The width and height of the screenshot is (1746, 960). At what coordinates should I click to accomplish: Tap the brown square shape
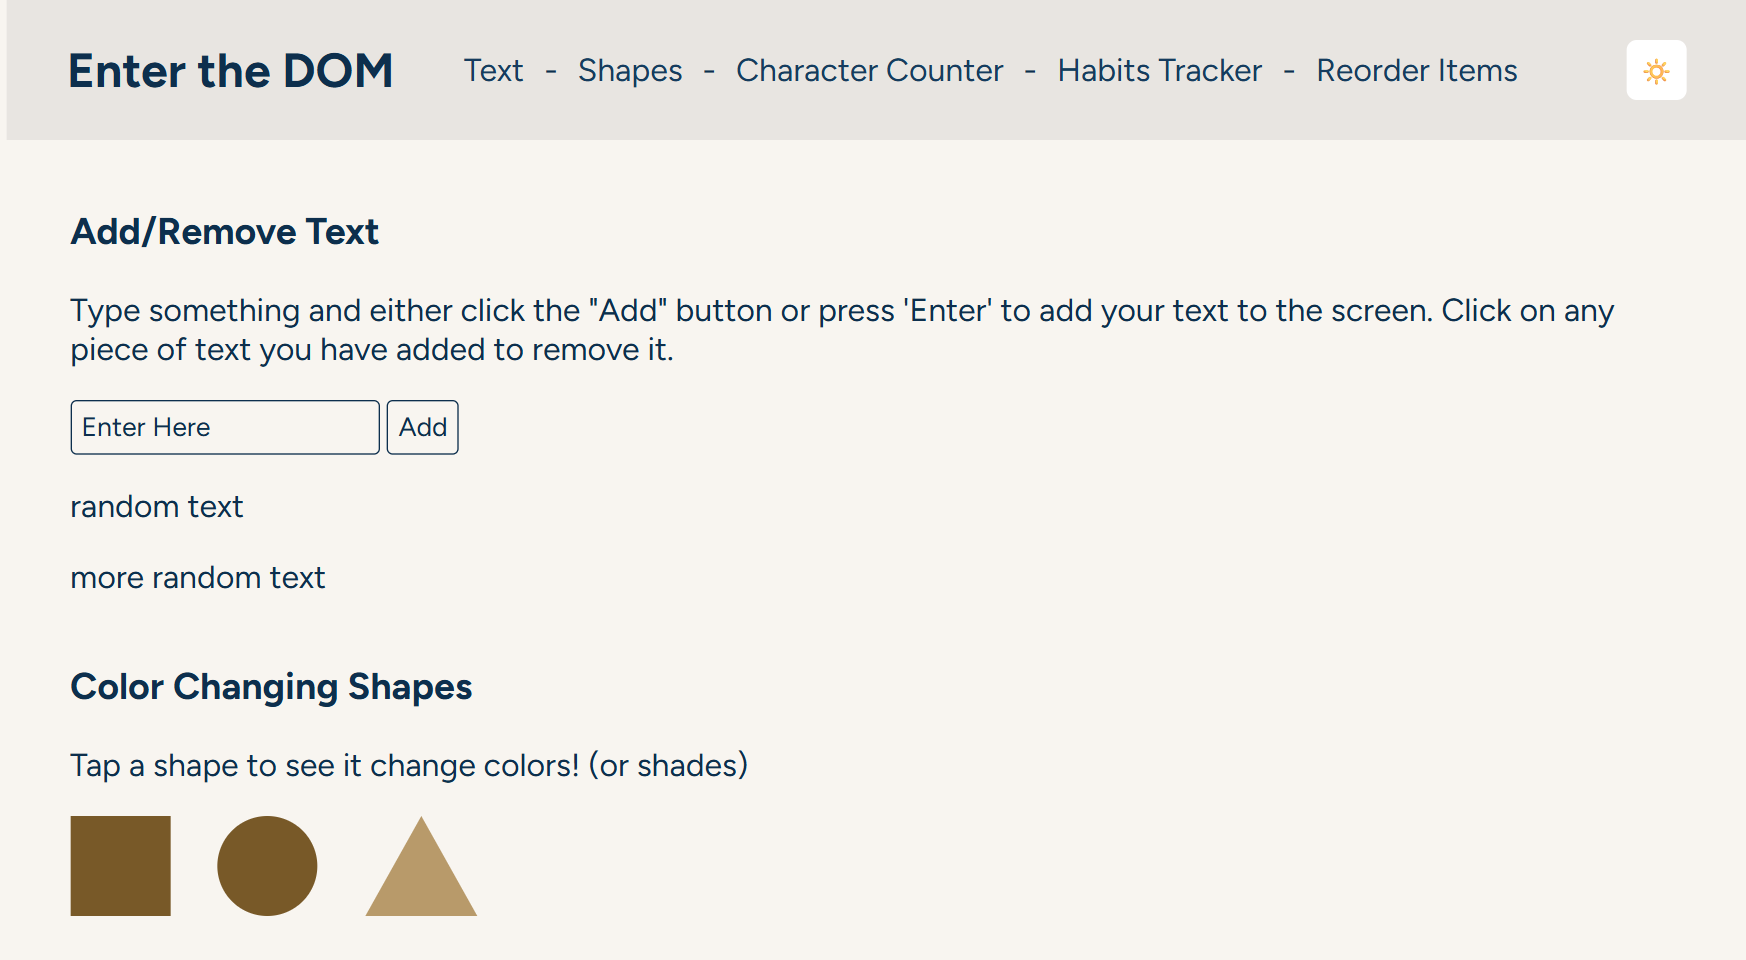coord(120,866)
